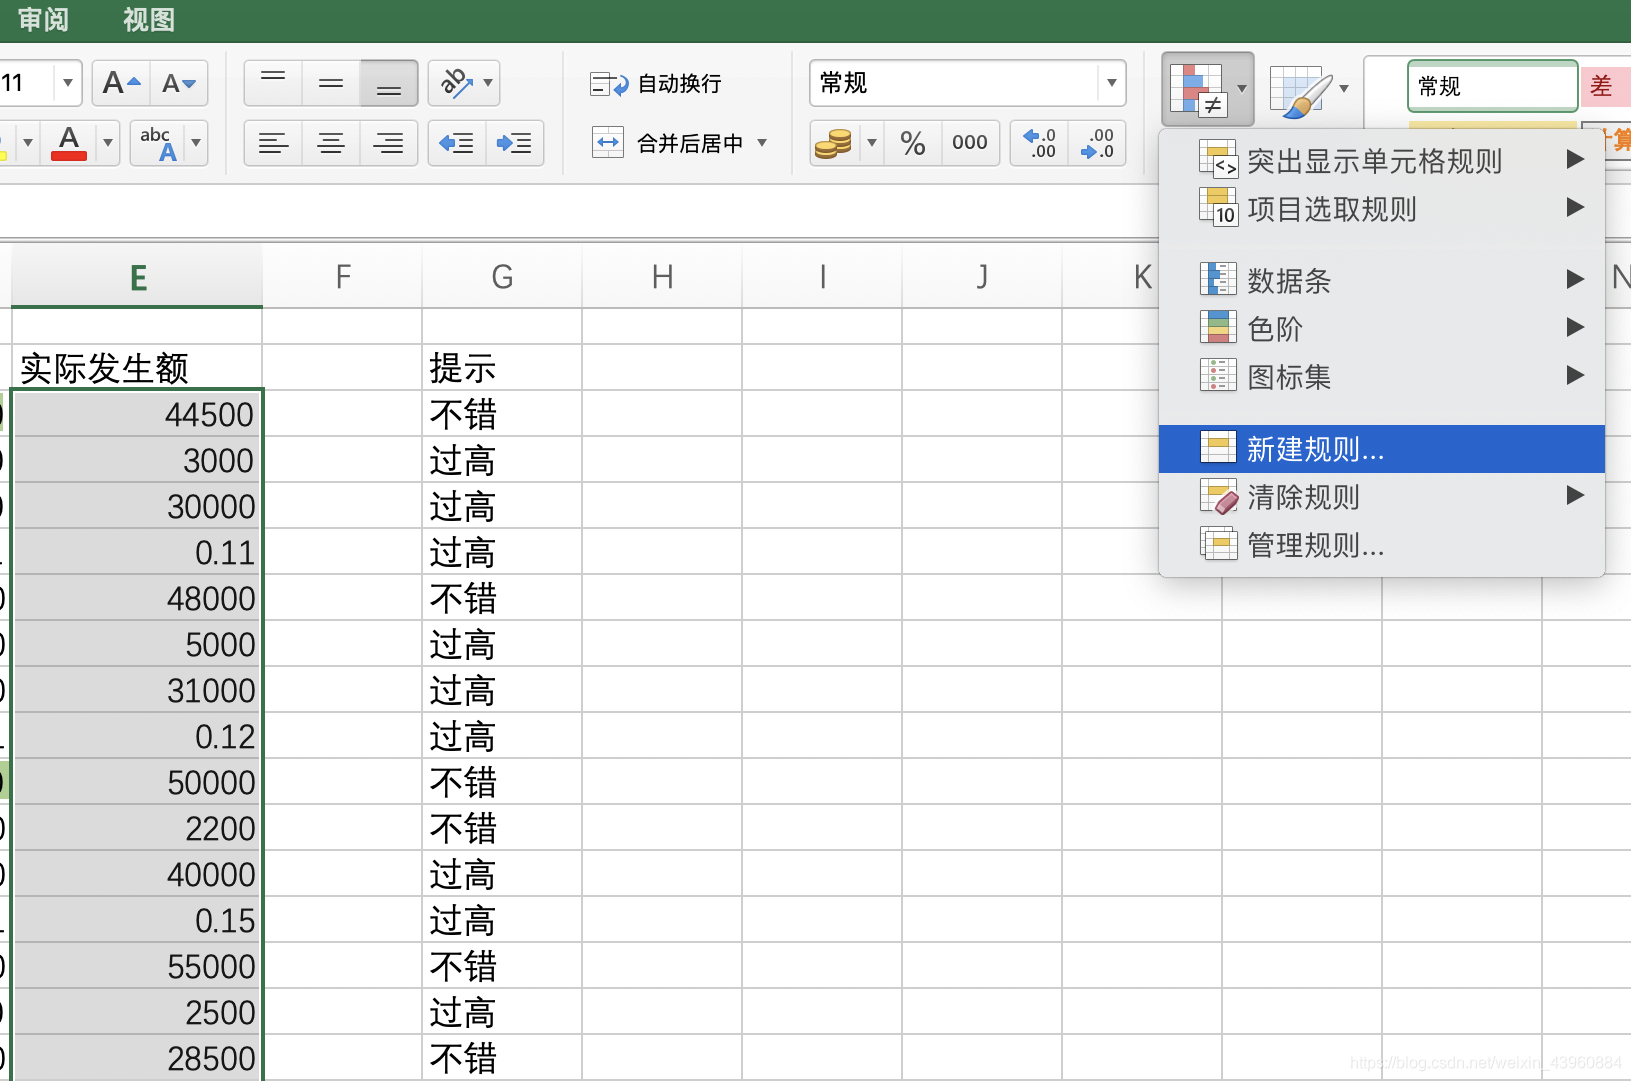This screenshot has height=1081, width=1631.
Task: Click 不错 cell beside 50000
Action: (502, 782)
